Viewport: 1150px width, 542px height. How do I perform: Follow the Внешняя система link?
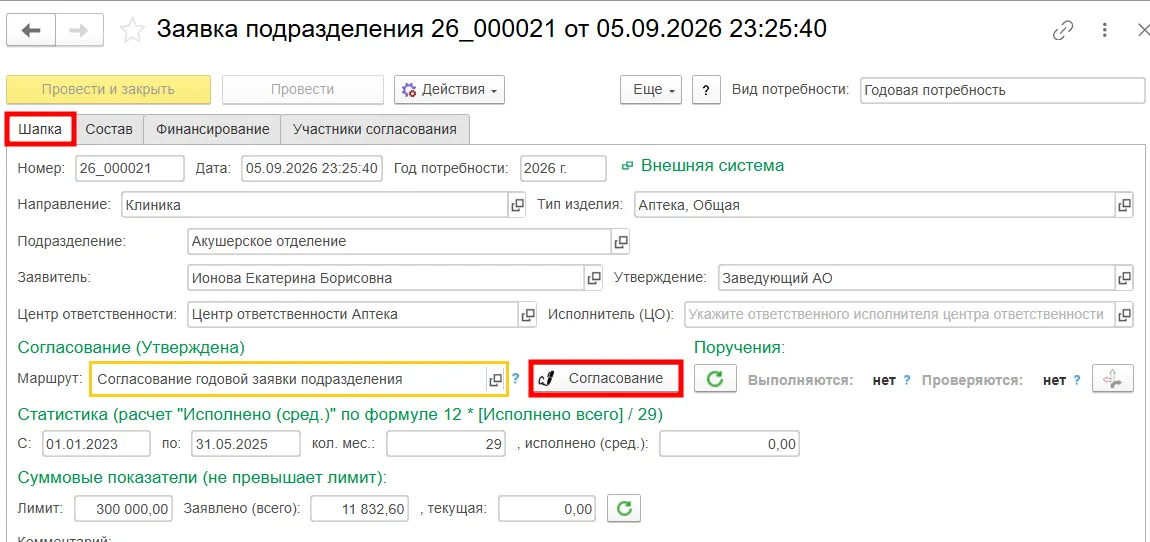[712, 166]
